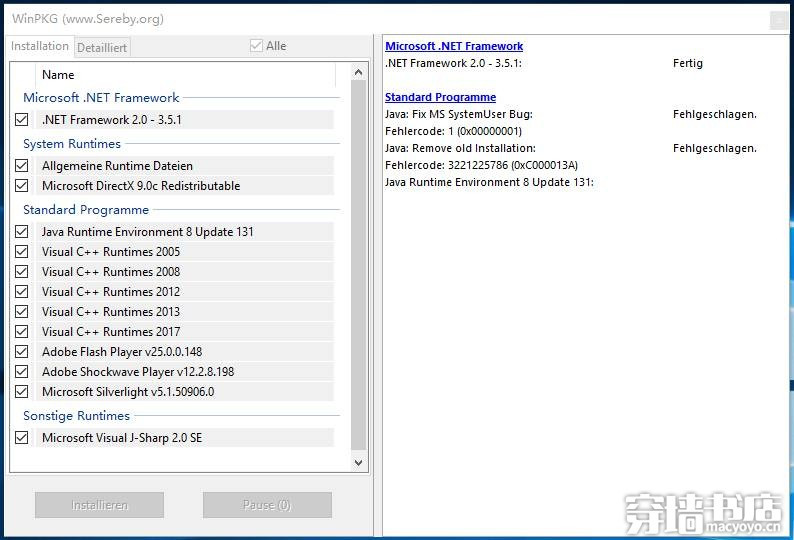Click Fehlercode: 1 (0x00000001) line
Image resolution: width=794 pixels, height=540 pixels.
[453, 131]
